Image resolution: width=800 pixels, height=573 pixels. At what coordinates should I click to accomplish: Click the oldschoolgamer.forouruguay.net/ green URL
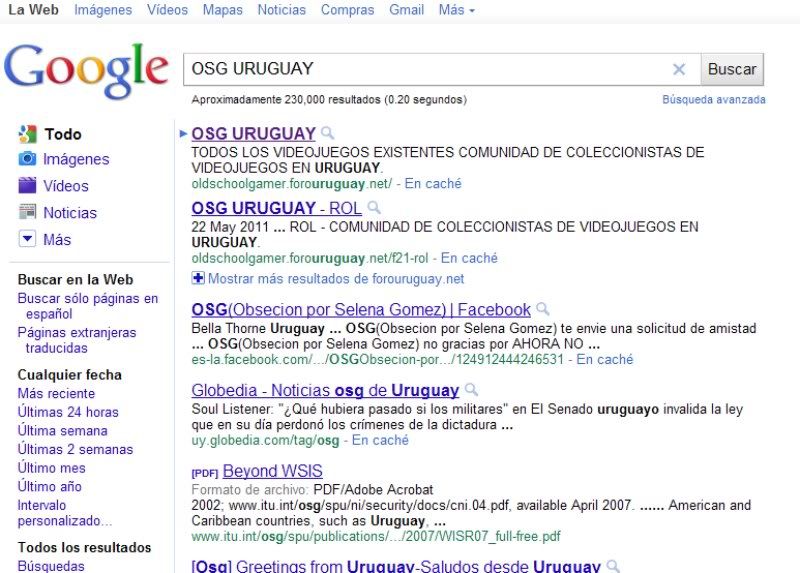(x=292, y=184)
